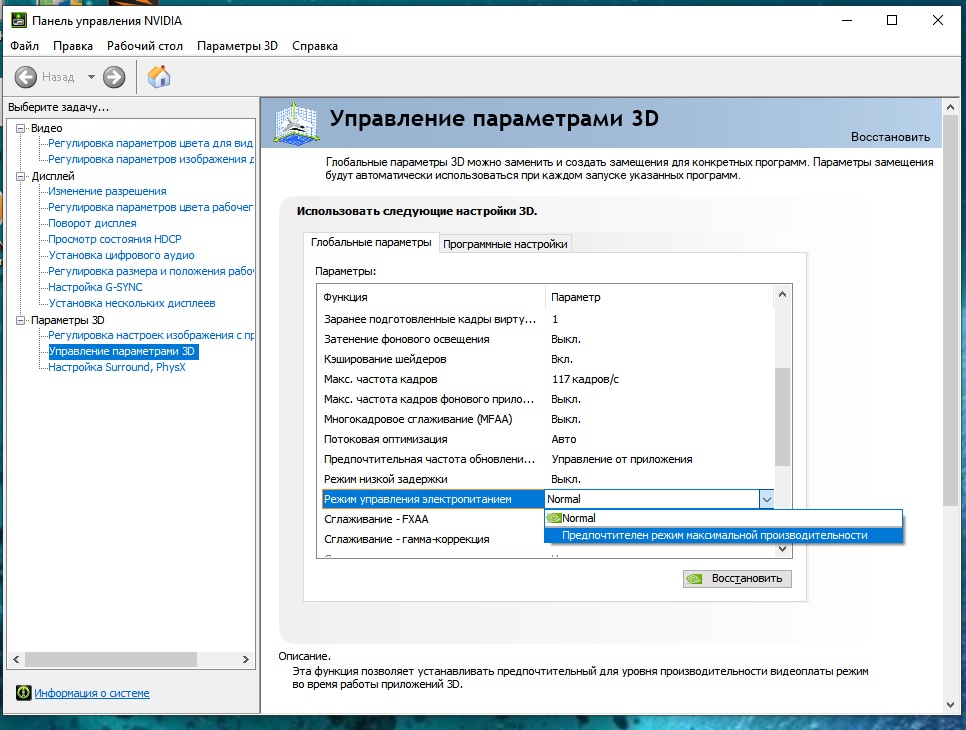Select Предпочтителен режим максимальной производительности option
This screenshot has height=730, width=966.
tap(723, 535)
